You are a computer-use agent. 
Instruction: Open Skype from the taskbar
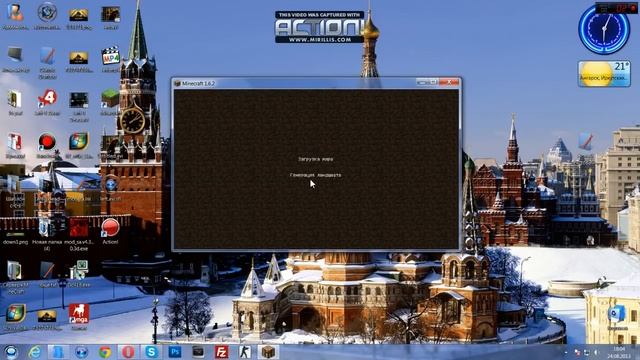(151, 352)
